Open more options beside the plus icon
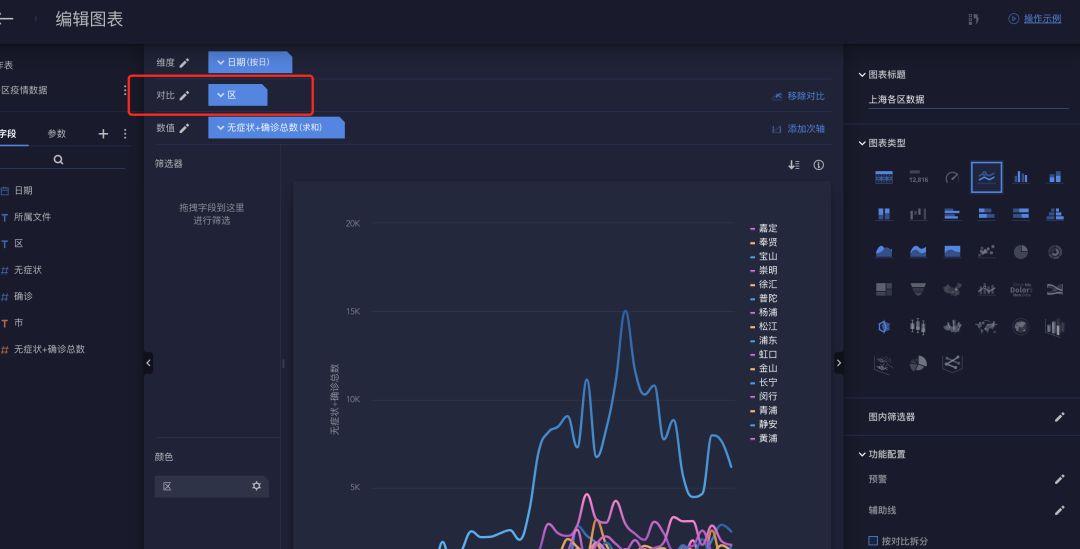The height and width of the screenshot is (549, 1080). pyautogui.click(x=125, y=134)
